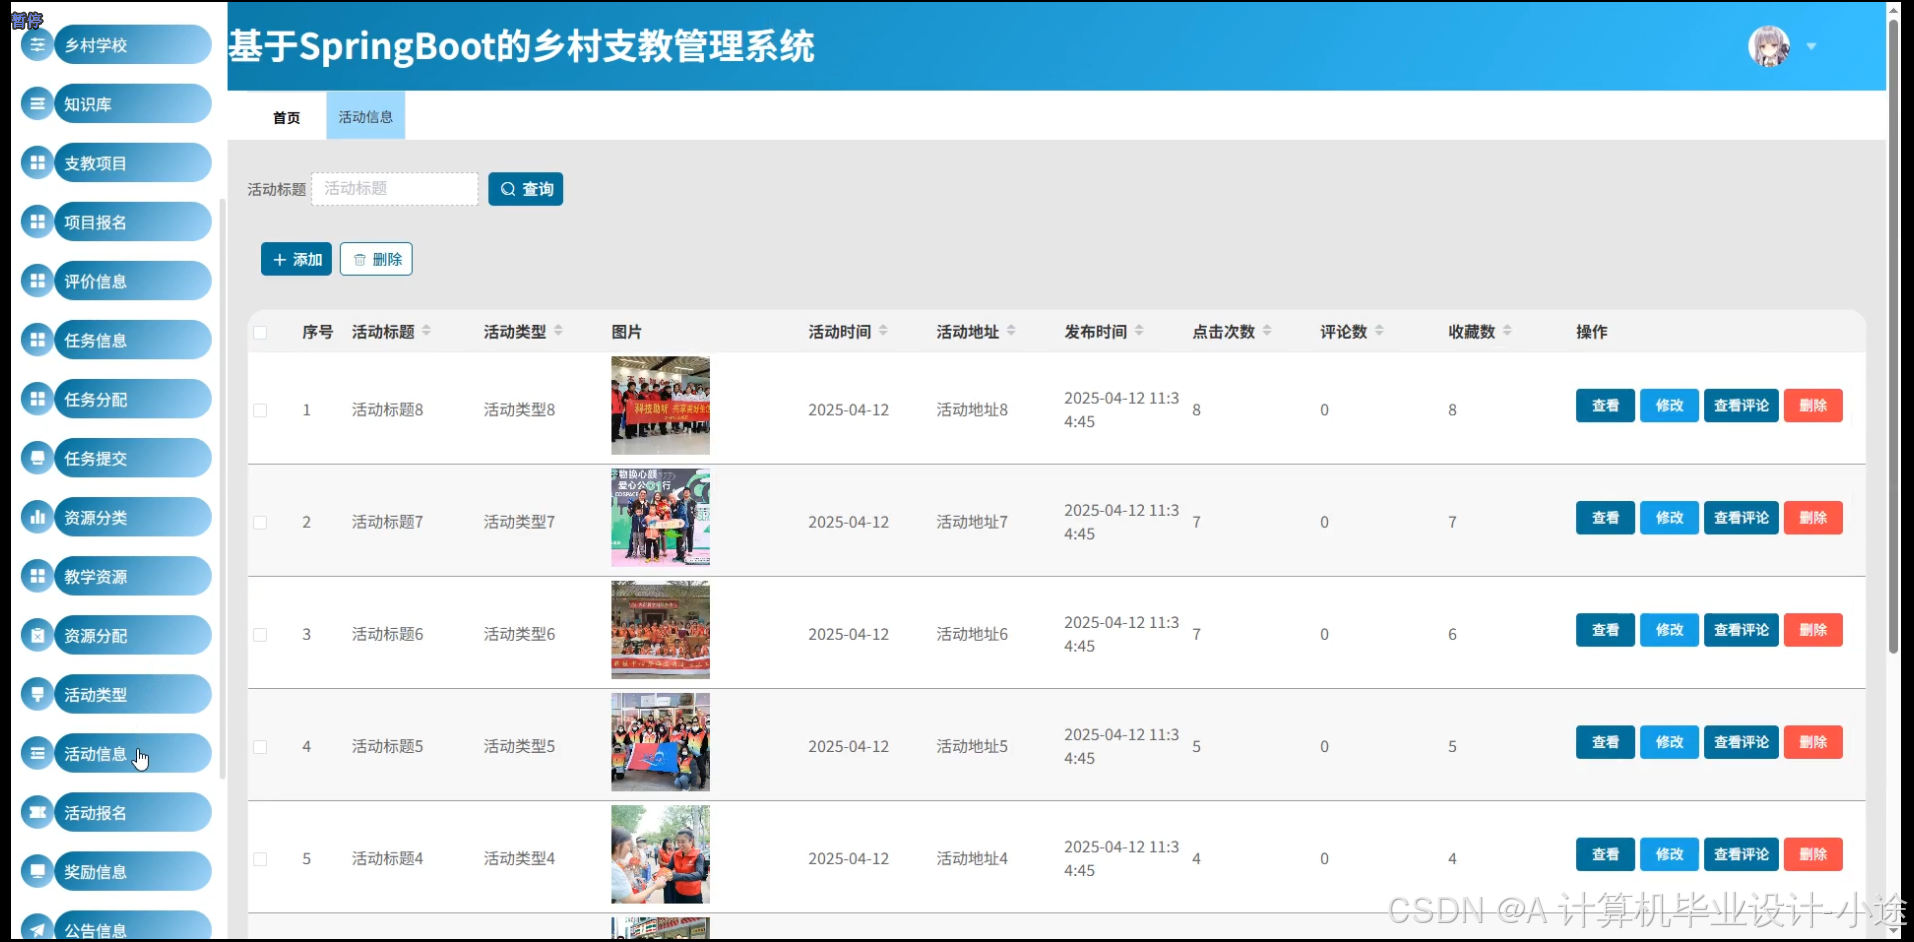
Task: Click red 删除 for 活动标题5
Action: click(1813, 742)
